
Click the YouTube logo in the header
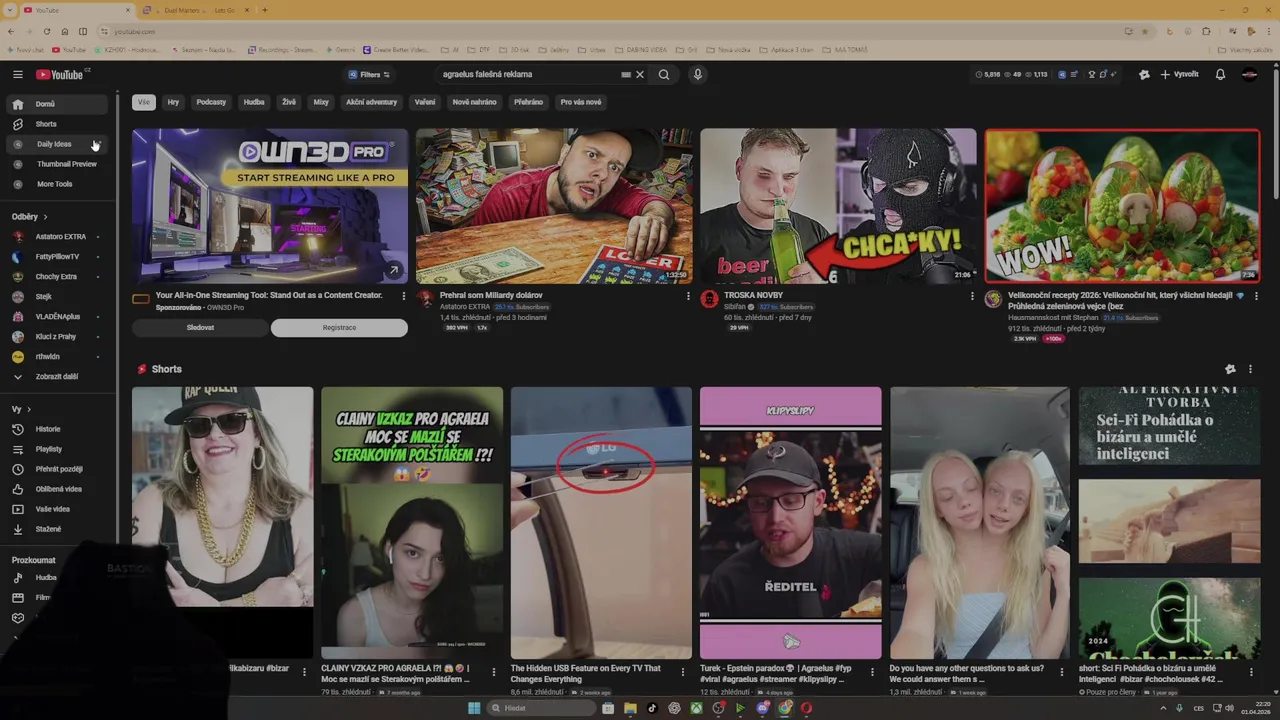click(x=60, y=75)
